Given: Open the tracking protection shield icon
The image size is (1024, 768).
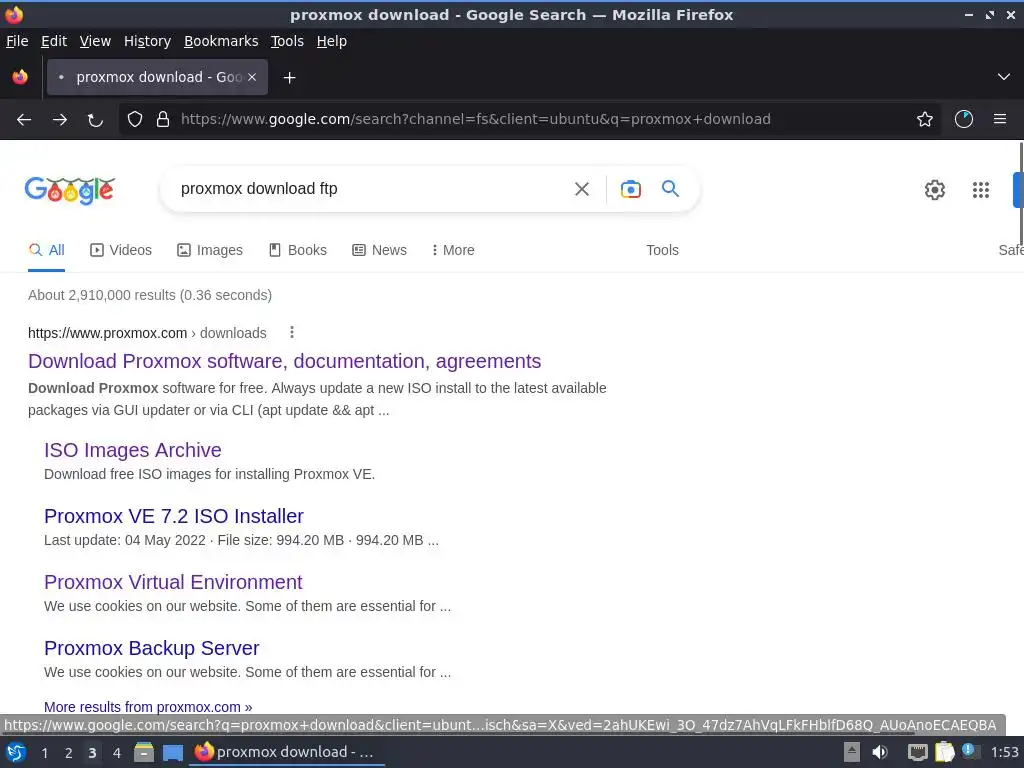Looking at the screenshot, I should [x=135, y=119].
